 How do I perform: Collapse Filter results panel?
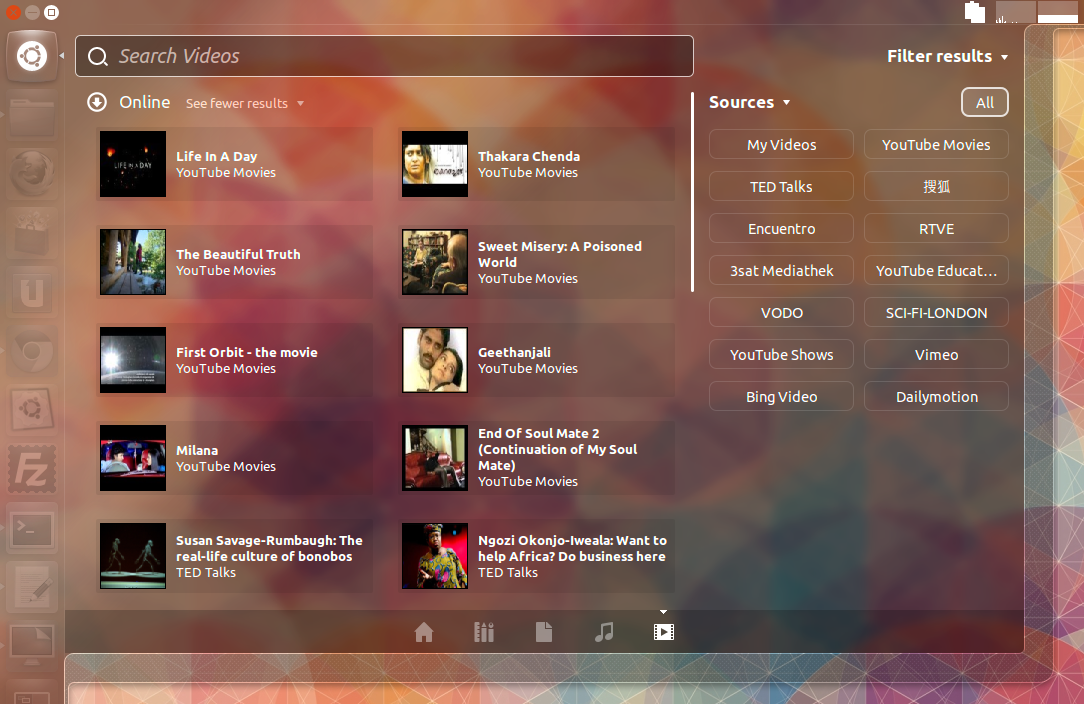point(947,56)
